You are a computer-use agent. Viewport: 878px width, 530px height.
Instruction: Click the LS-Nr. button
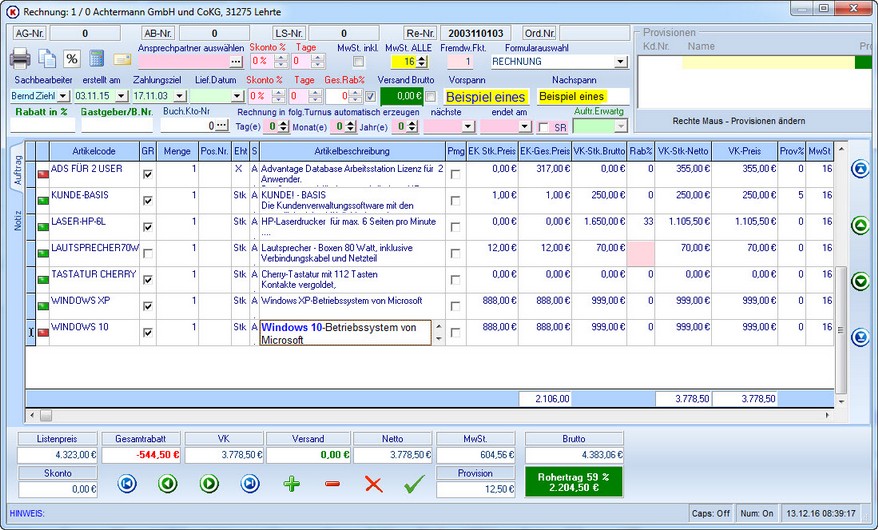point(289,33)
